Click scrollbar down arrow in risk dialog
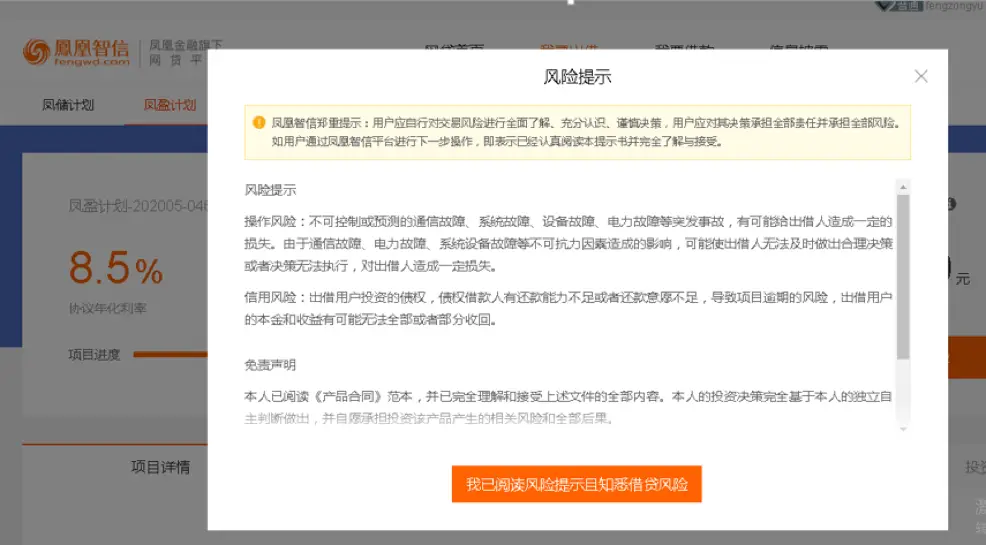 point(903,429)
